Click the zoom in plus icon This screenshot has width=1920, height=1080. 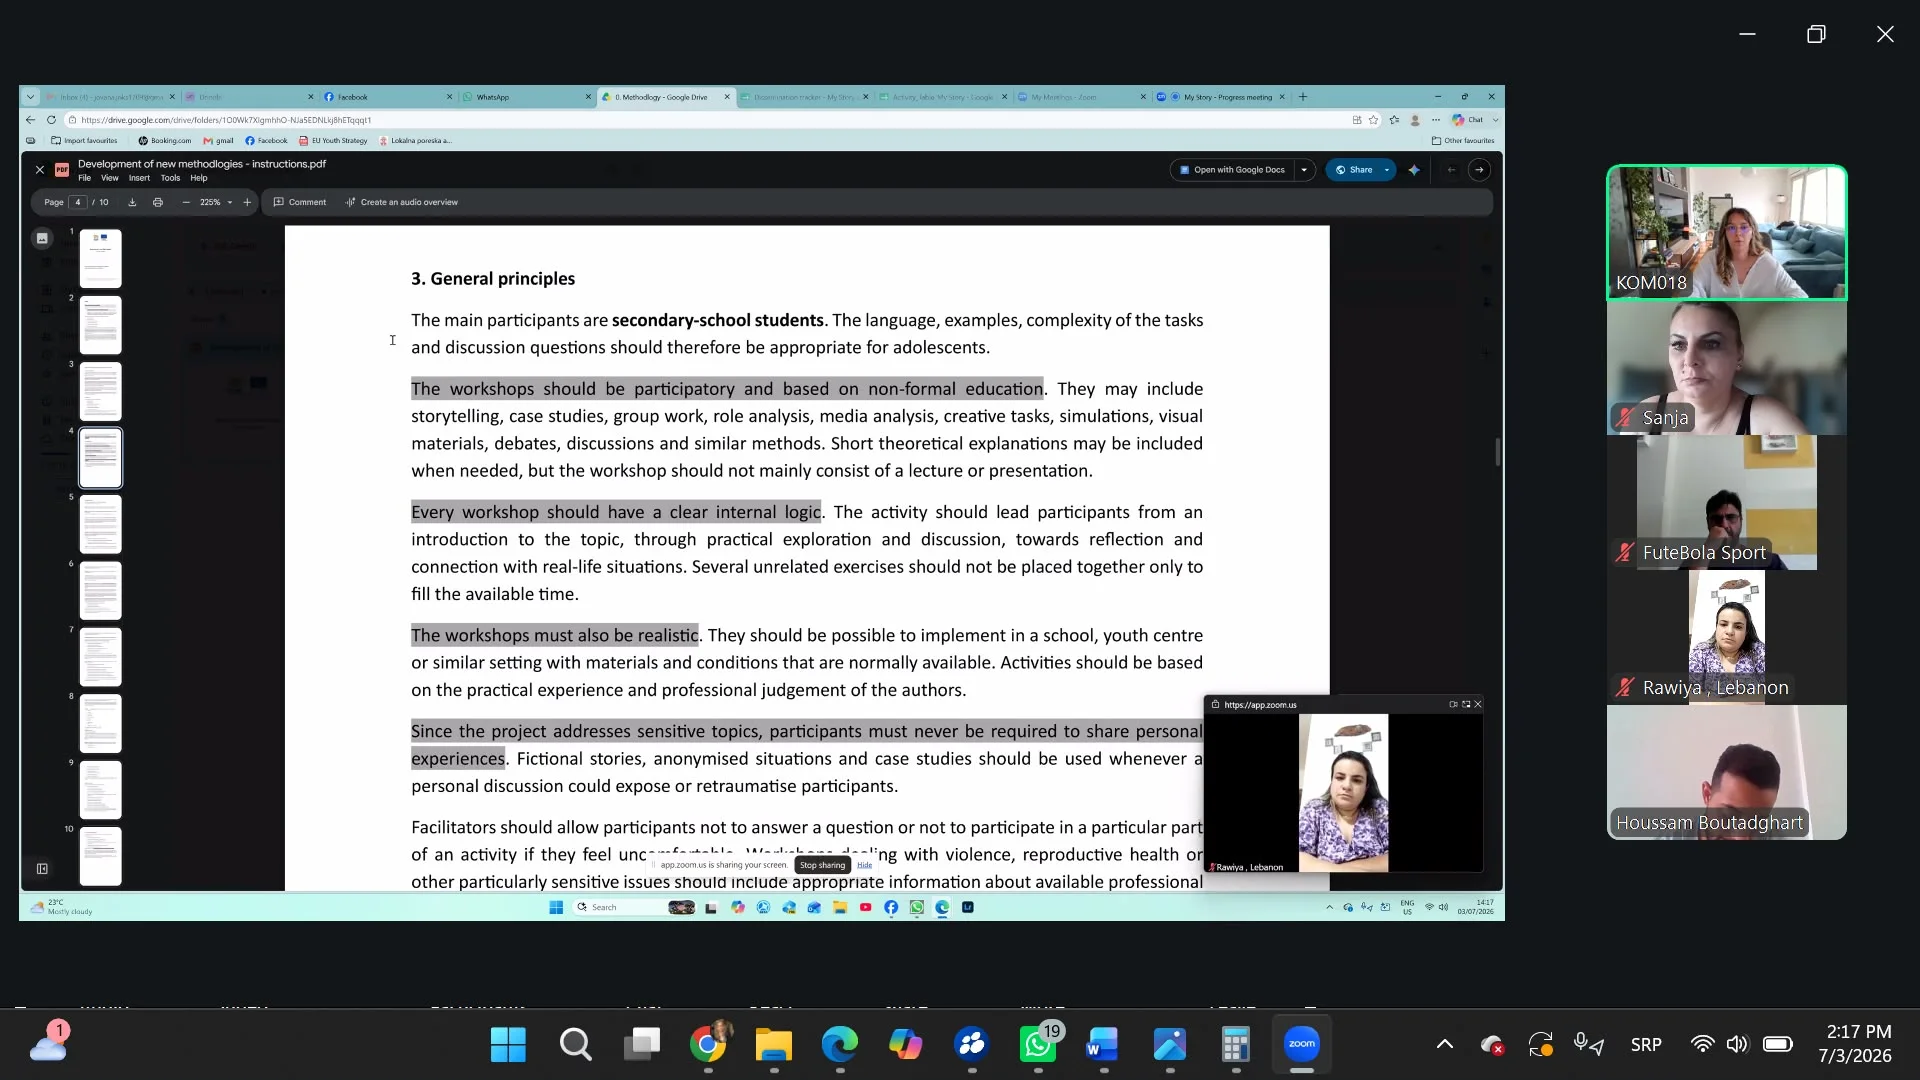247,202
